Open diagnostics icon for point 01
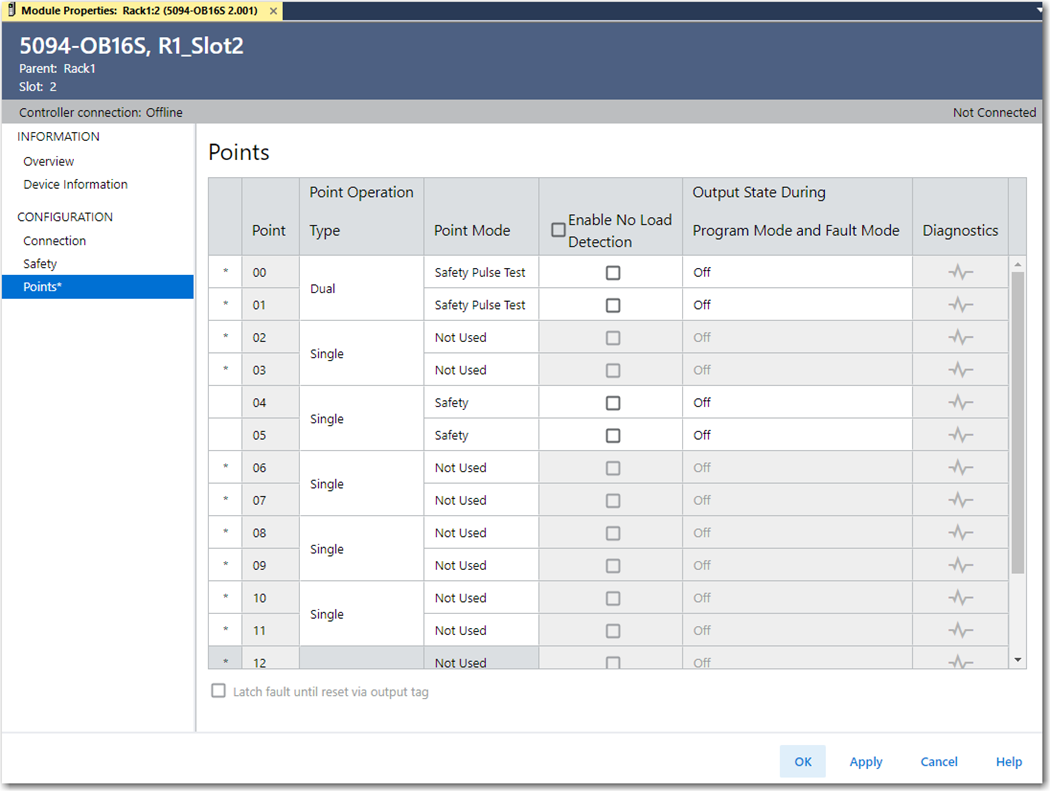The width and height of the screenshot is (1050, 791). 960,305
